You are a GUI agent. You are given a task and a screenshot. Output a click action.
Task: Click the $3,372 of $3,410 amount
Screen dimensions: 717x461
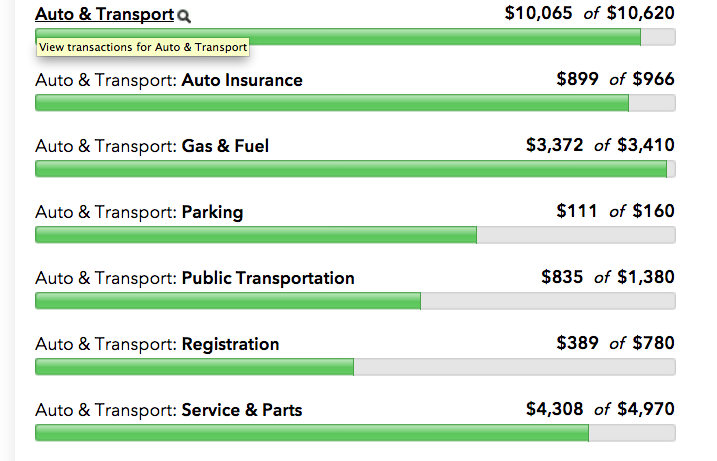(x=600, y=146)
